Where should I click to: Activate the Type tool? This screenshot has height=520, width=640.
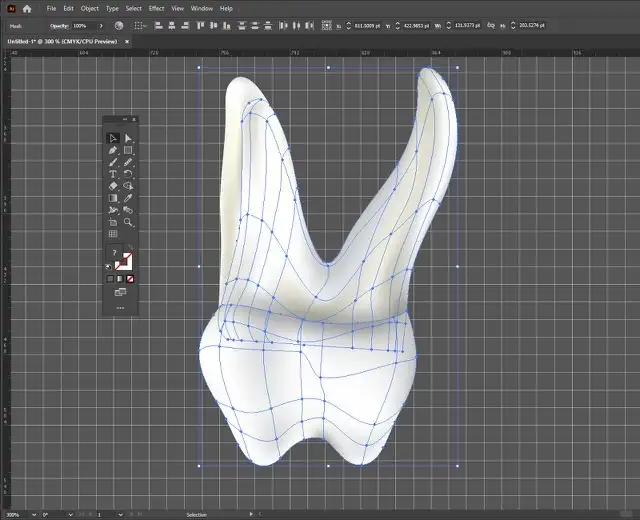(x=113, y=174)
